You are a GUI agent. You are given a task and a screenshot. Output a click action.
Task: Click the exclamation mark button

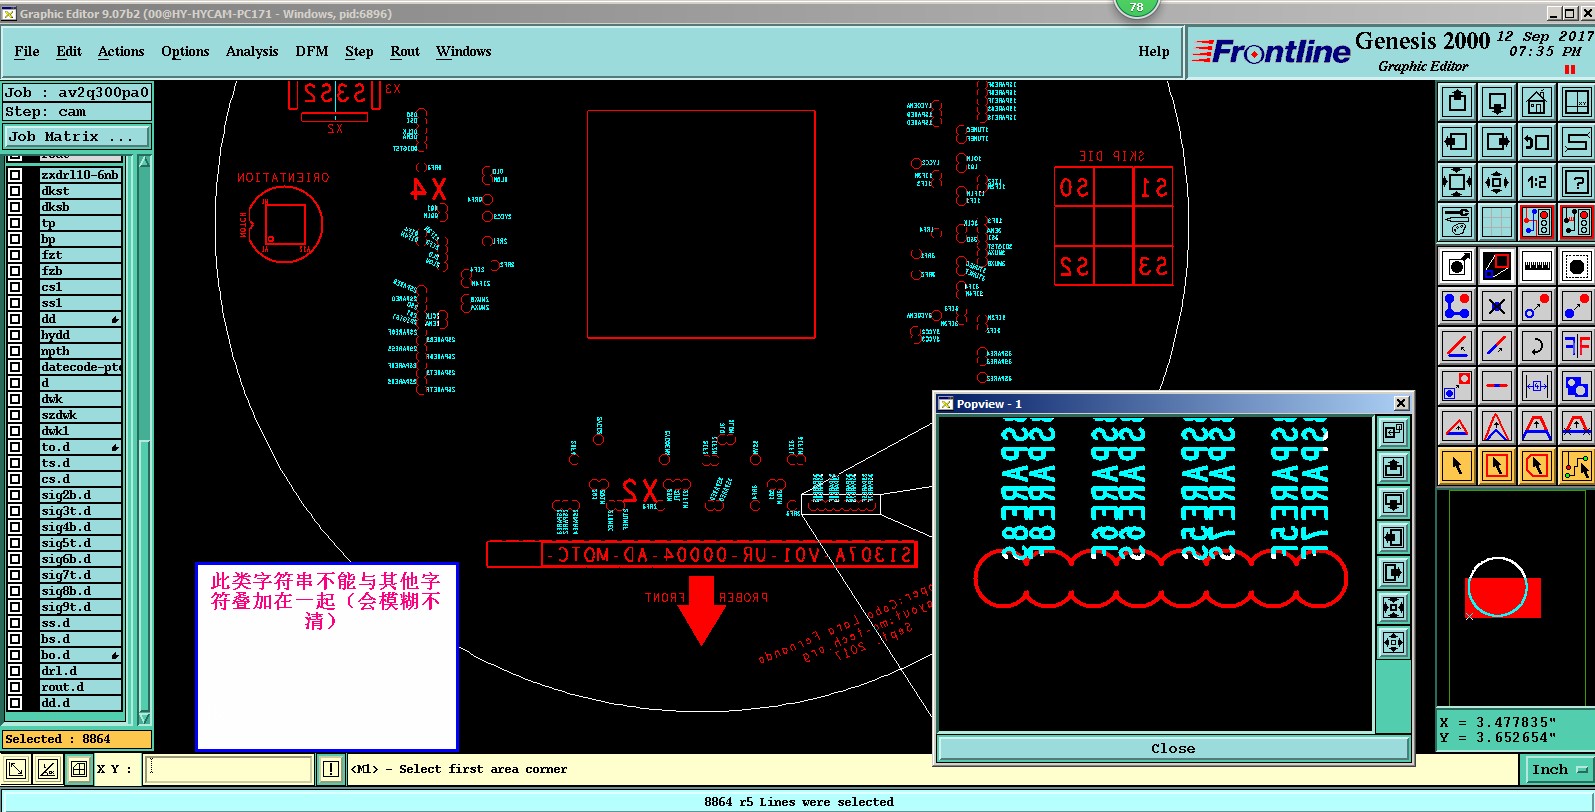(331, 769)
